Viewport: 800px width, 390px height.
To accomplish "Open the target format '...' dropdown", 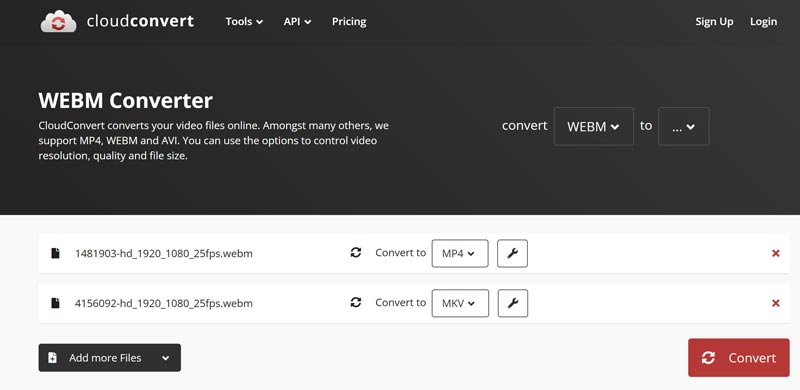I will click(684, 127).
